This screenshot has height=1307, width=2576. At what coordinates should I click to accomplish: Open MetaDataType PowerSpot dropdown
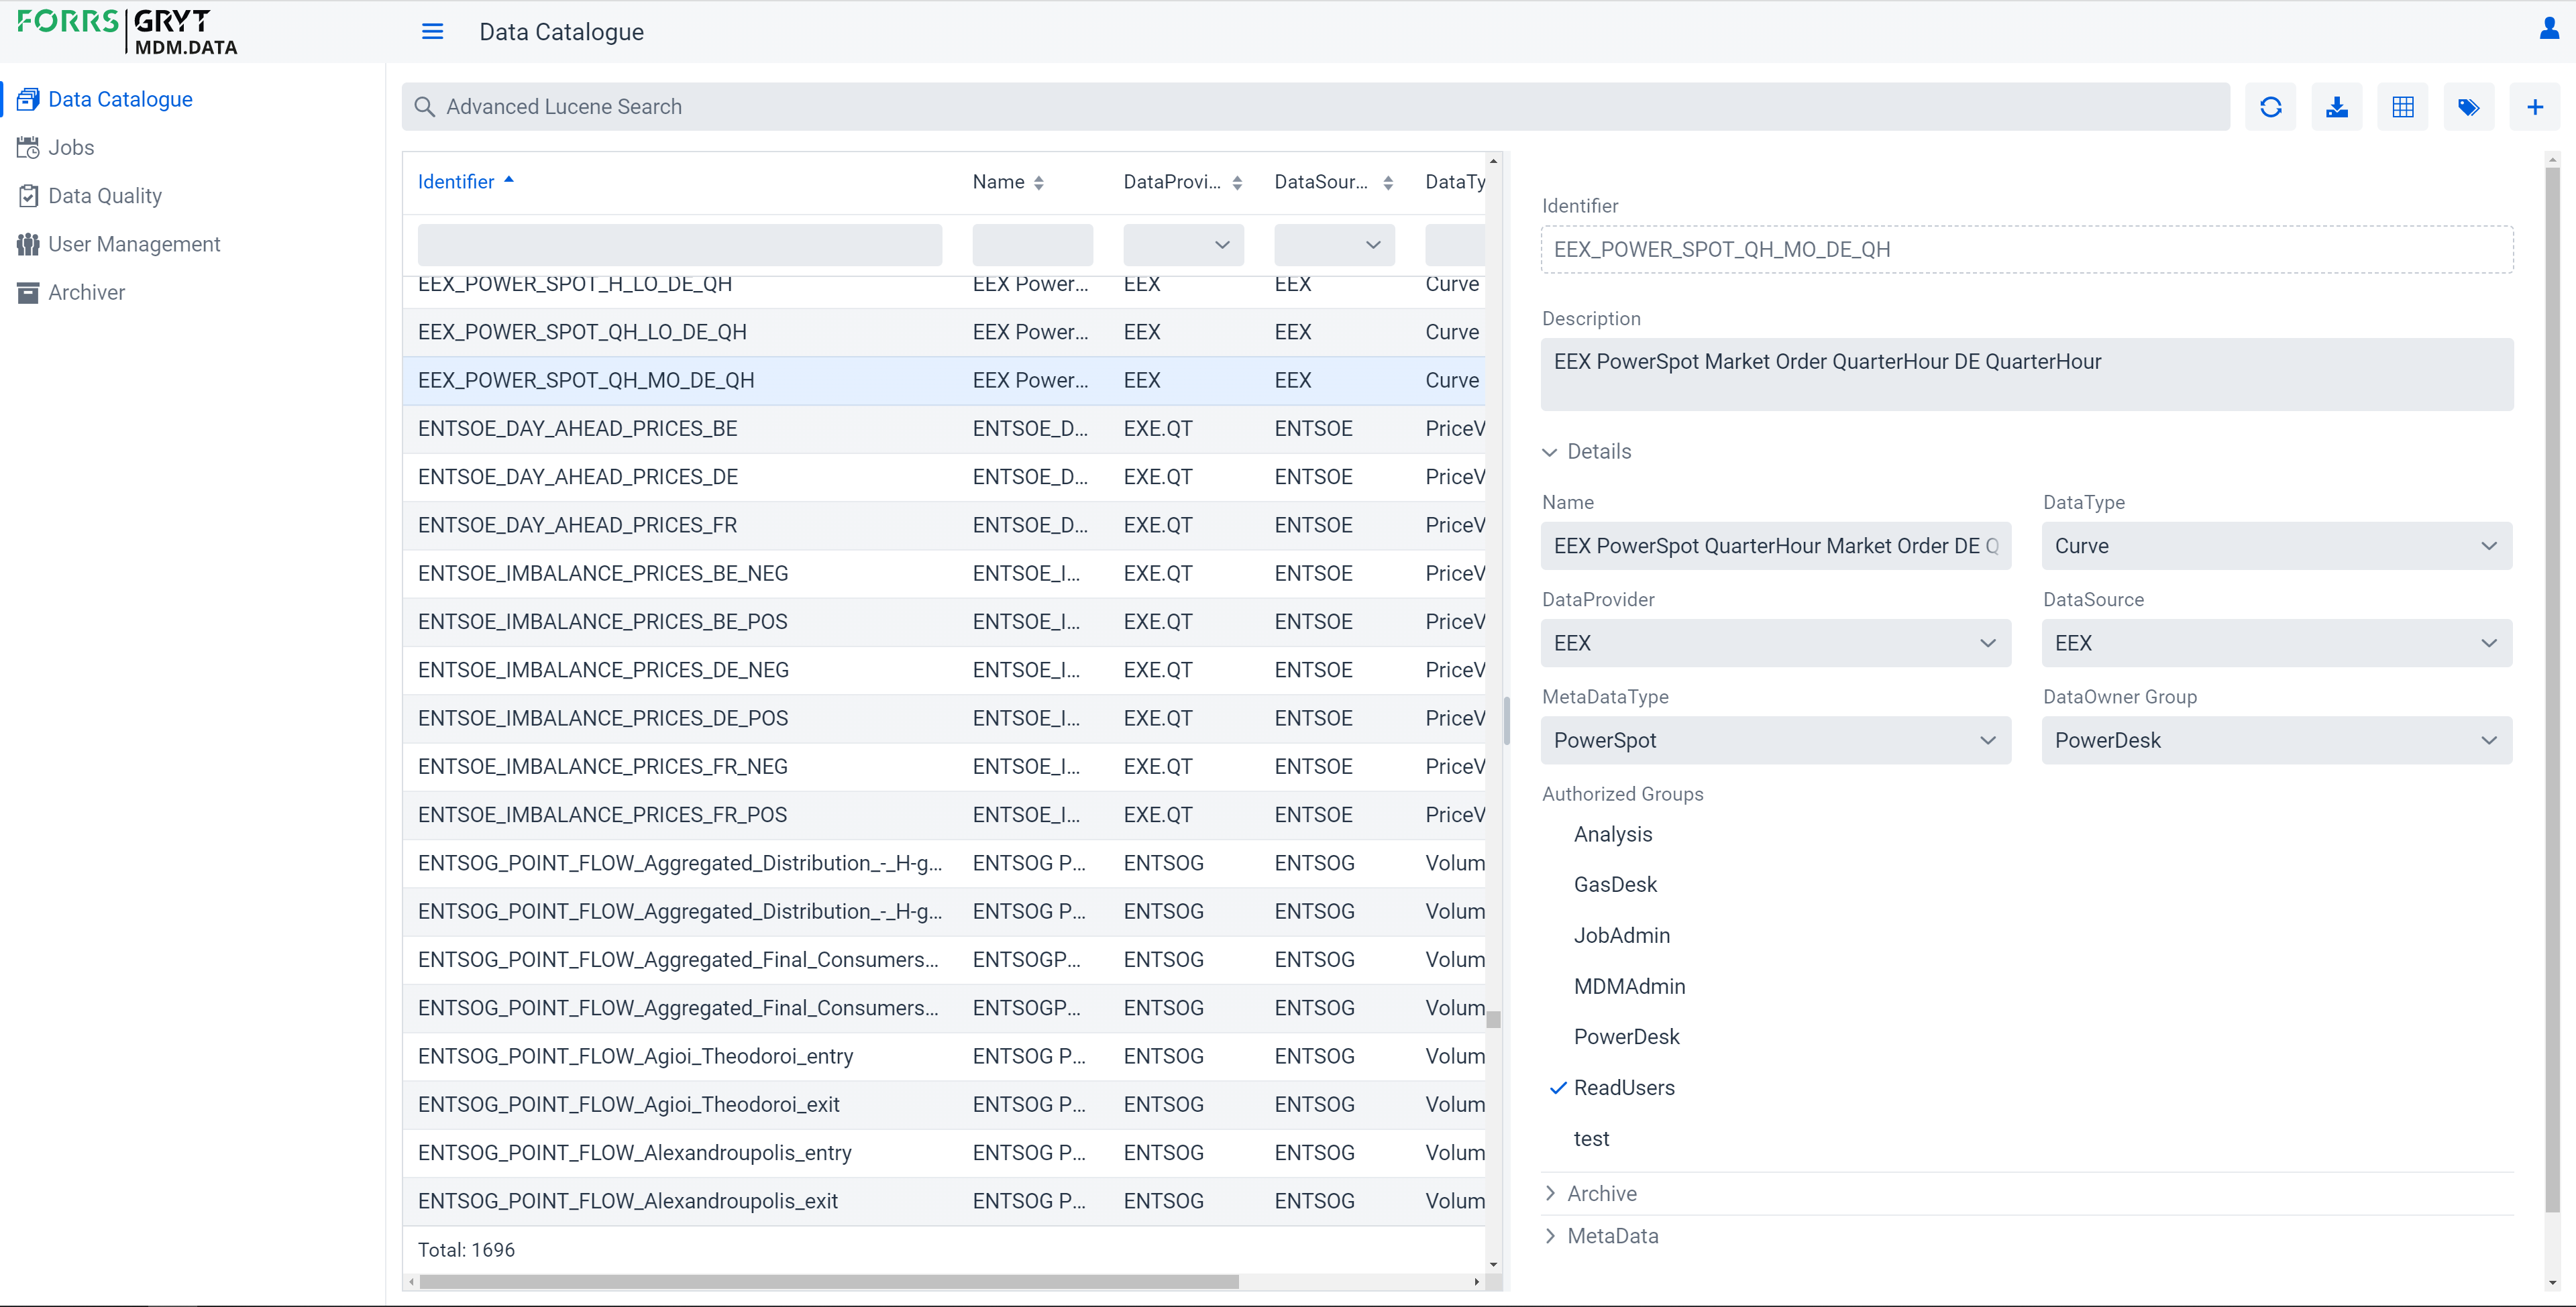[1776, 740]
